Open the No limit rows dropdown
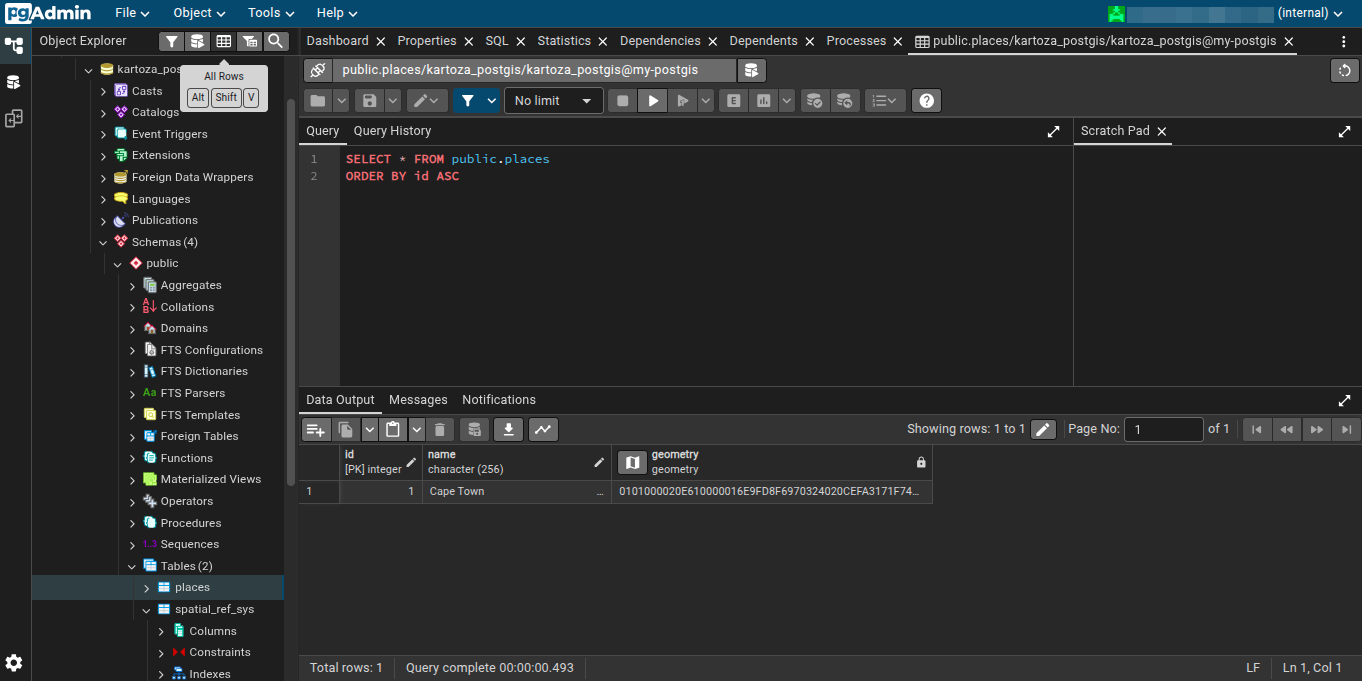1362x681 pixels. 554,101
